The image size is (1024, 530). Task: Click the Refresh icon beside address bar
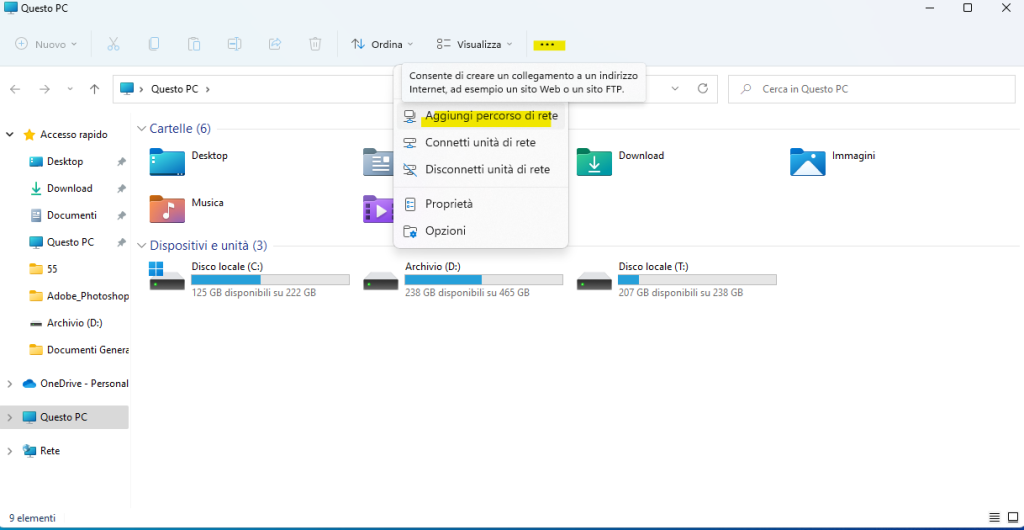[703, 89]
